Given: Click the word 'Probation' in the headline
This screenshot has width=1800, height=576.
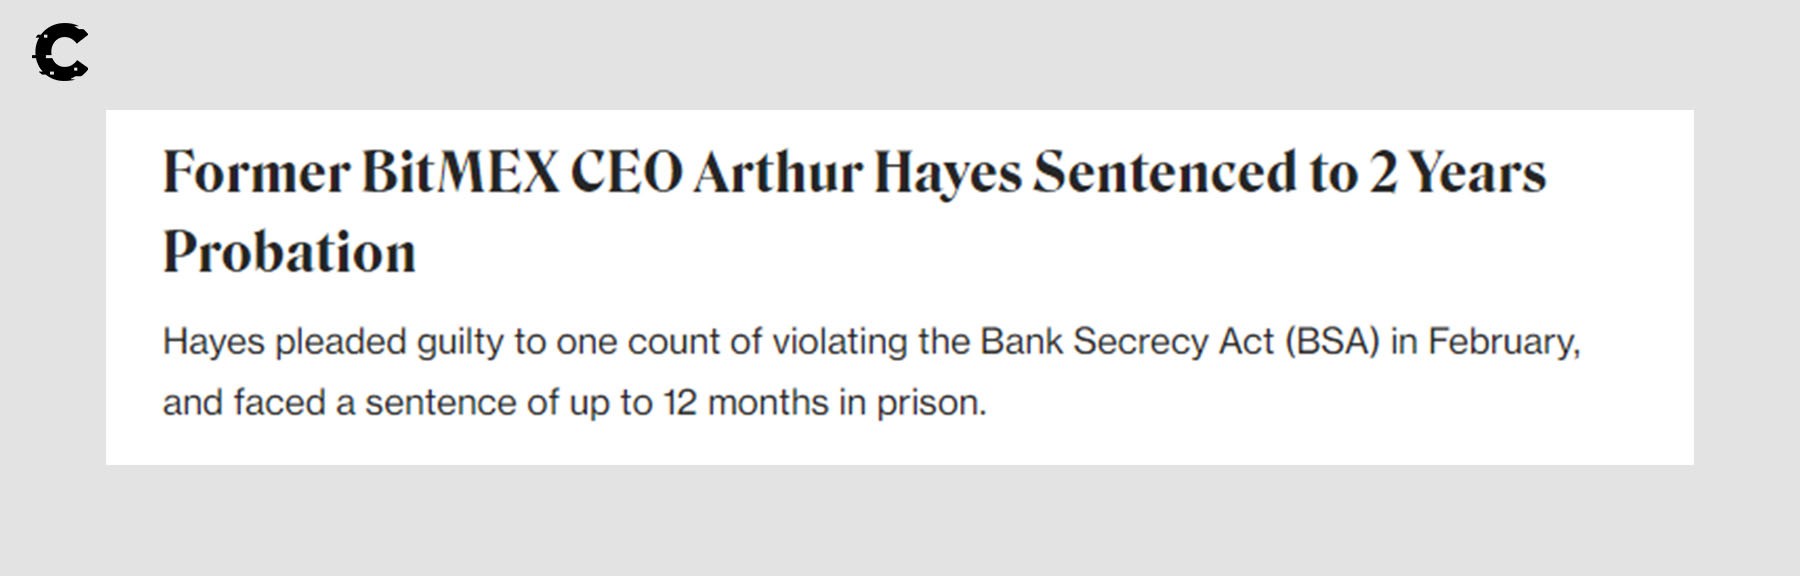Looking at the screenshot, I should (289, 252).
